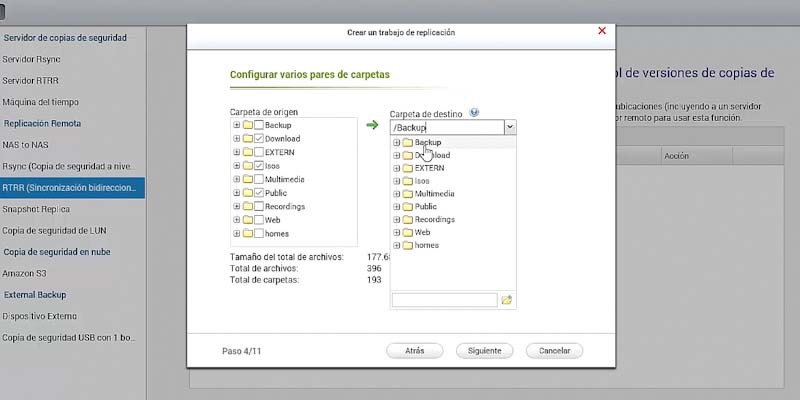Screen dimensions: 800x400
Task: Expand Multimedia in source folder tree
Action: (x=237, y=180)
